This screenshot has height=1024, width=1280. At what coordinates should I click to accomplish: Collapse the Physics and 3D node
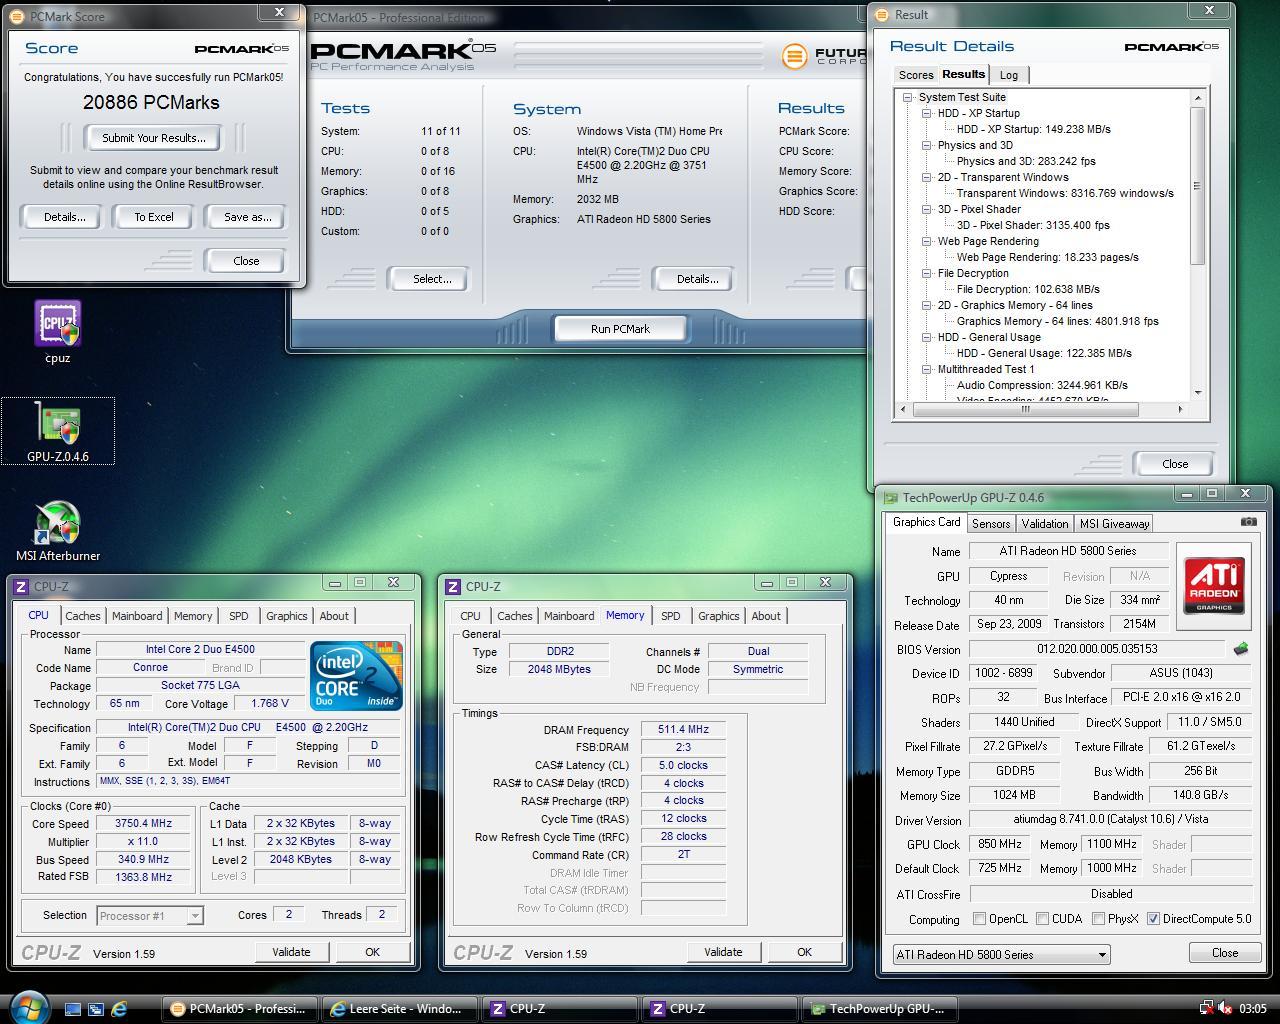(x=927, y=146)
